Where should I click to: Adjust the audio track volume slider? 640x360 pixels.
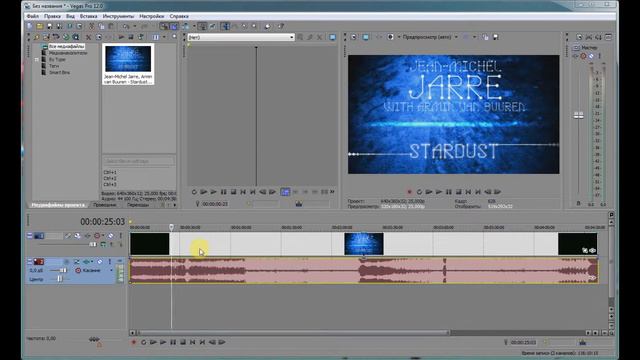coord(63,270)
